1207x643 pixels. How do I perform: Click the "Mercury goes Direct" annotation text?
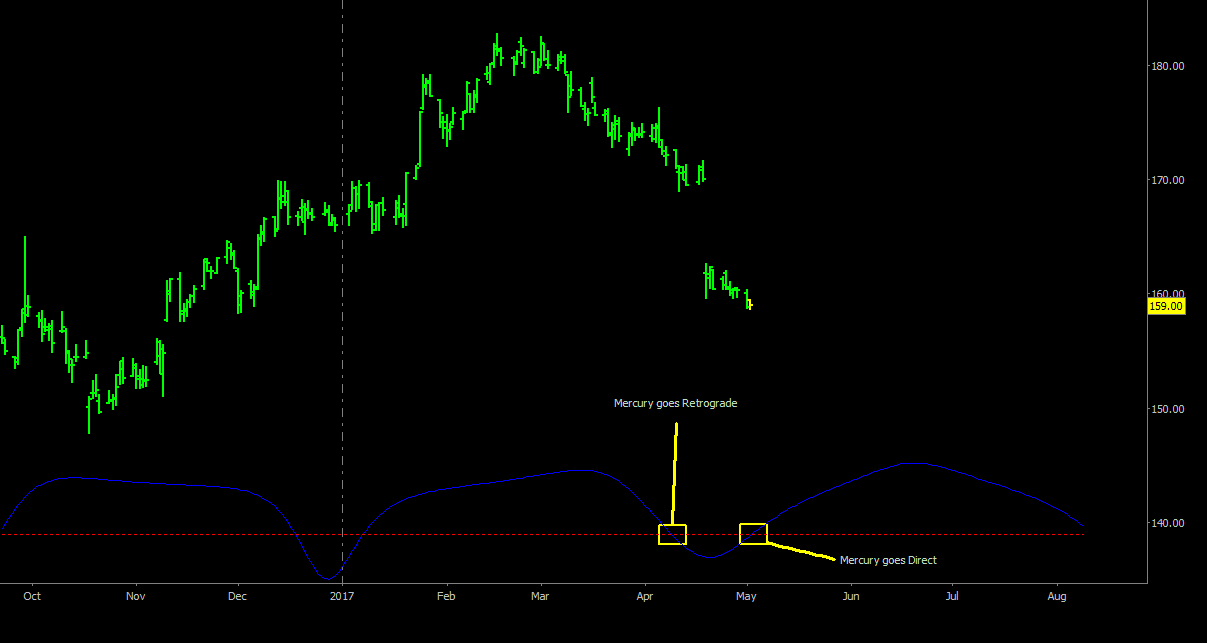pos(888,560)
